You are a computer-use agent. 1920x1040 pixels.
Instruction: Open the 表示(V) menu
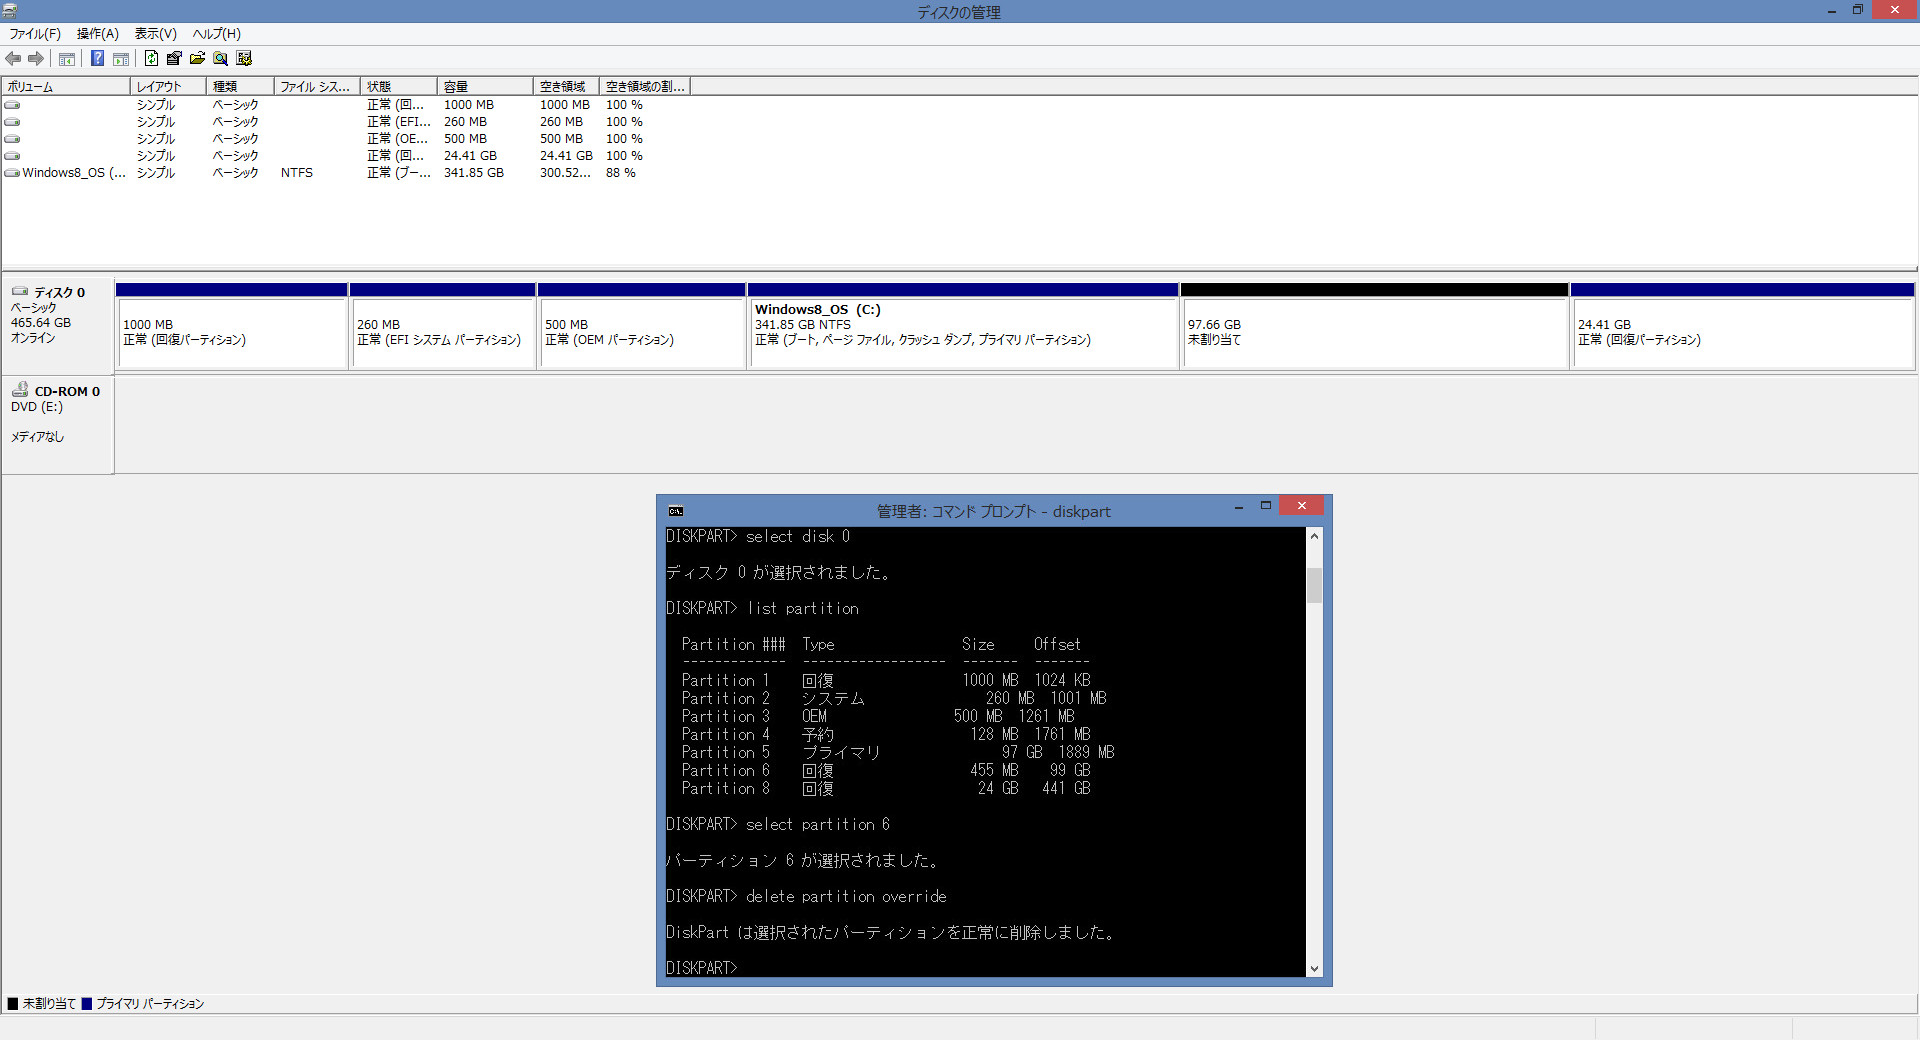click(155, 33)
